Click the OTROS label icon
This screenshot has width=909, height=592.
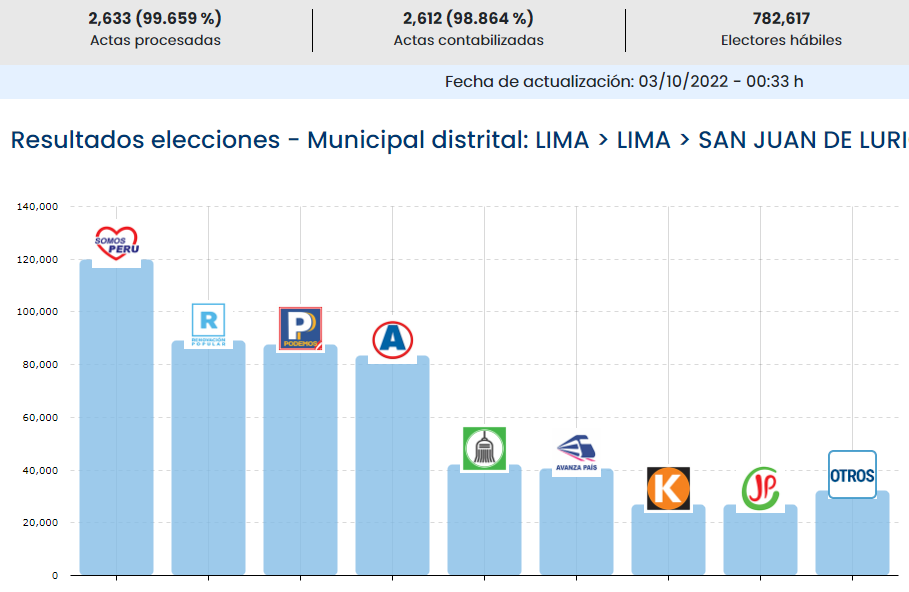pyautogui.click(x=852, y=475)
